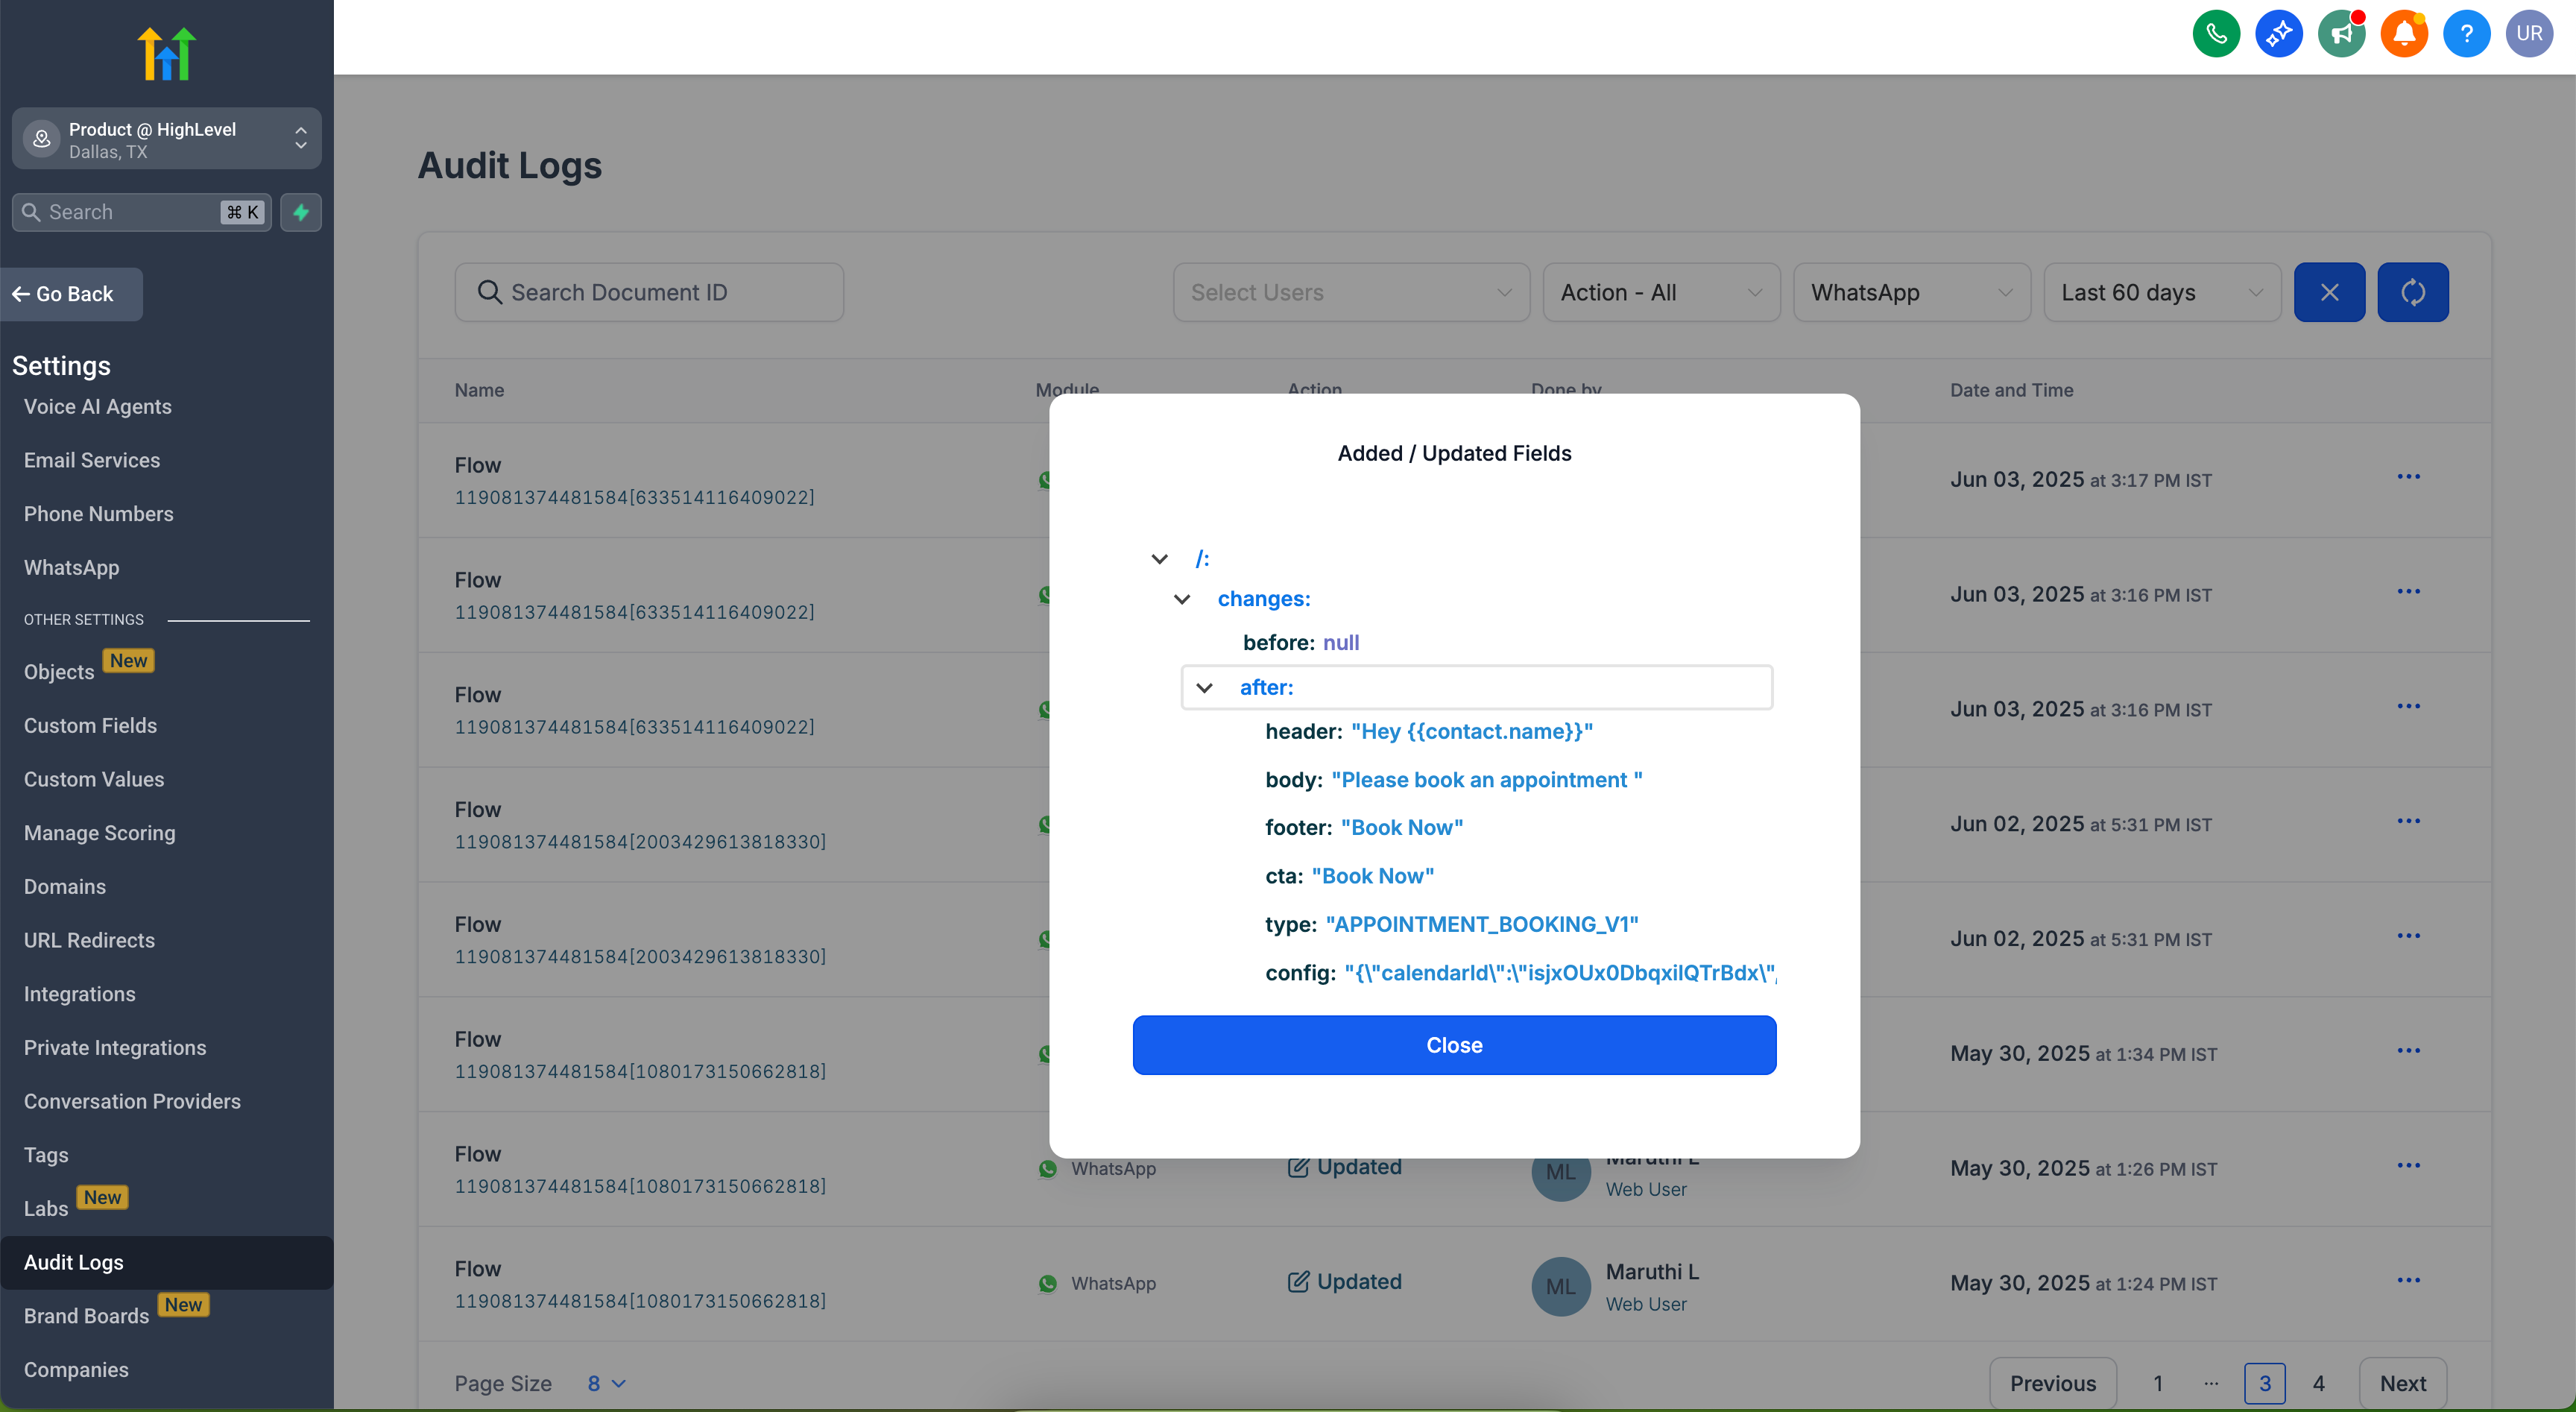Click the HighLevel arrows logo
Viewport: 2576px width, 1412px height.
tap(166, 53)
